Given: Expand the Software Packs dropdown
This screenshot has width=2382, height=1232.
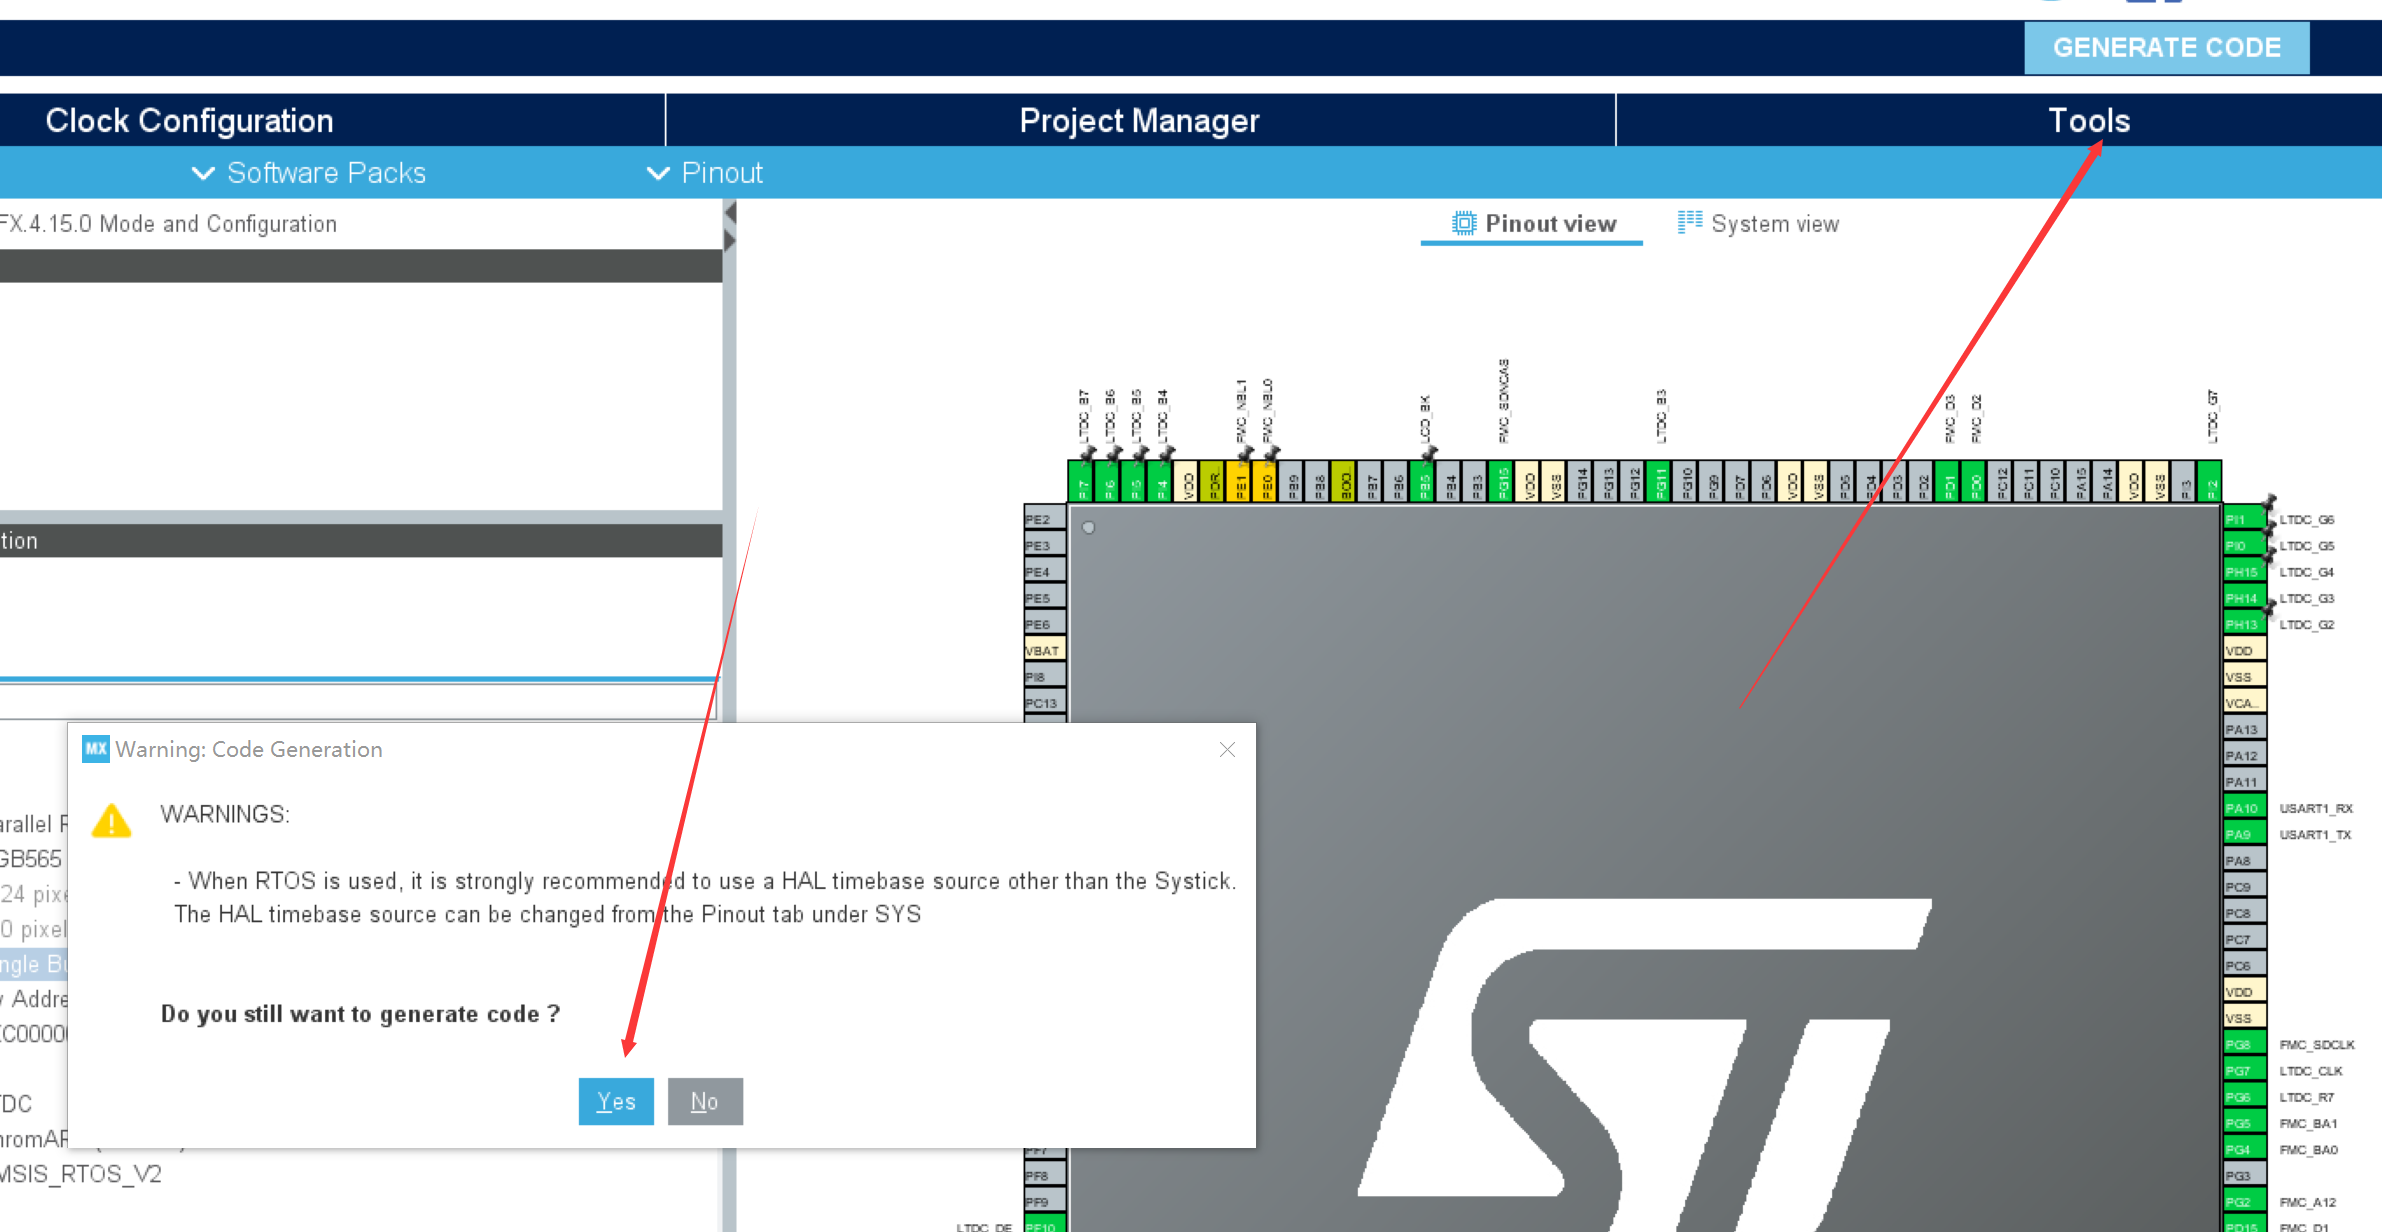Looking at the screenshot, I should point(309,173).
